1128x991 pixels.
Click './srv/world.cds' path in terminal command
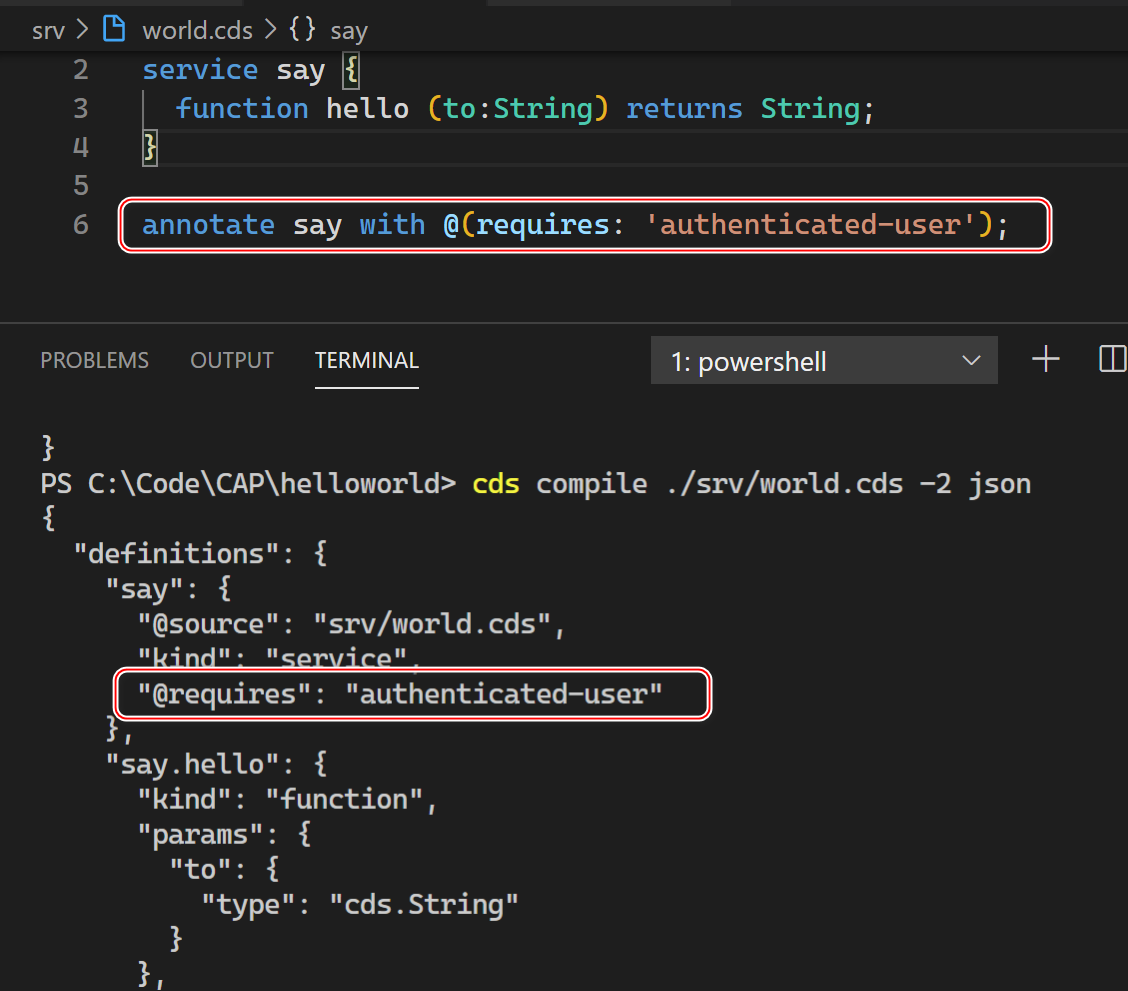pyautogui.click(x=784, y=484)
